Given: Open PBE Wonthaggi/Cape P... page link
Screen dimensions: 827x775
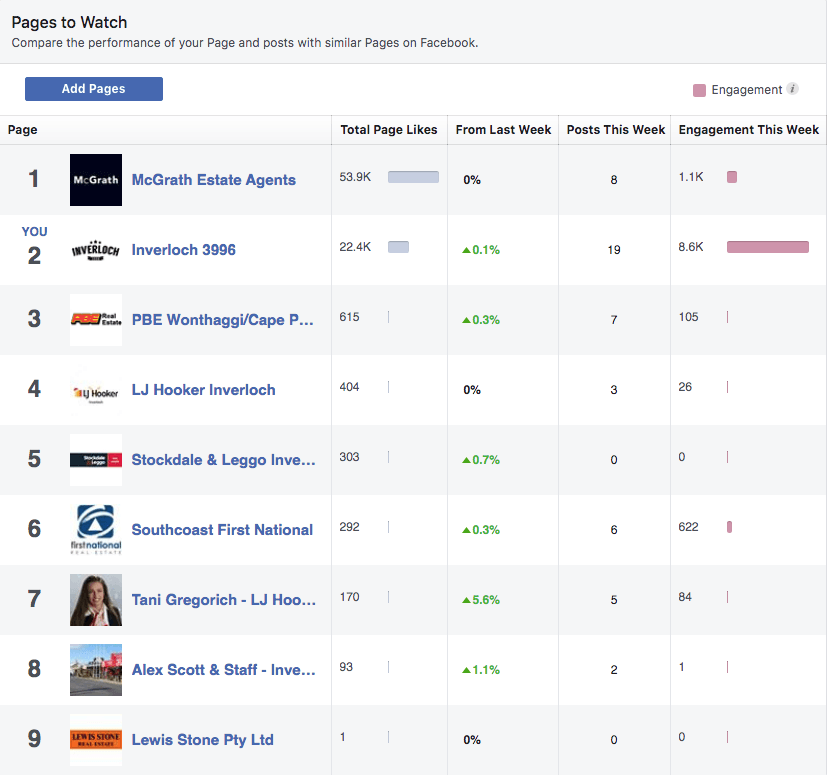Looking at the screenshot, I should (x=223, y=320).
